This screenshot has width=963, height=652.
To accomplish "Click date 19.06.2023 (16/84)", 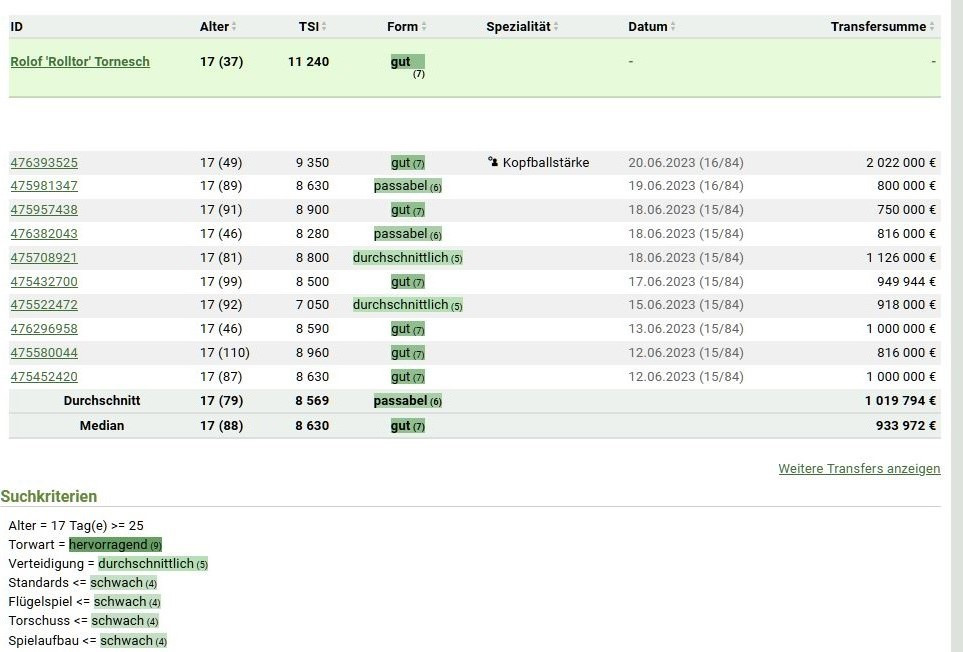I will [x=685, y=185].
